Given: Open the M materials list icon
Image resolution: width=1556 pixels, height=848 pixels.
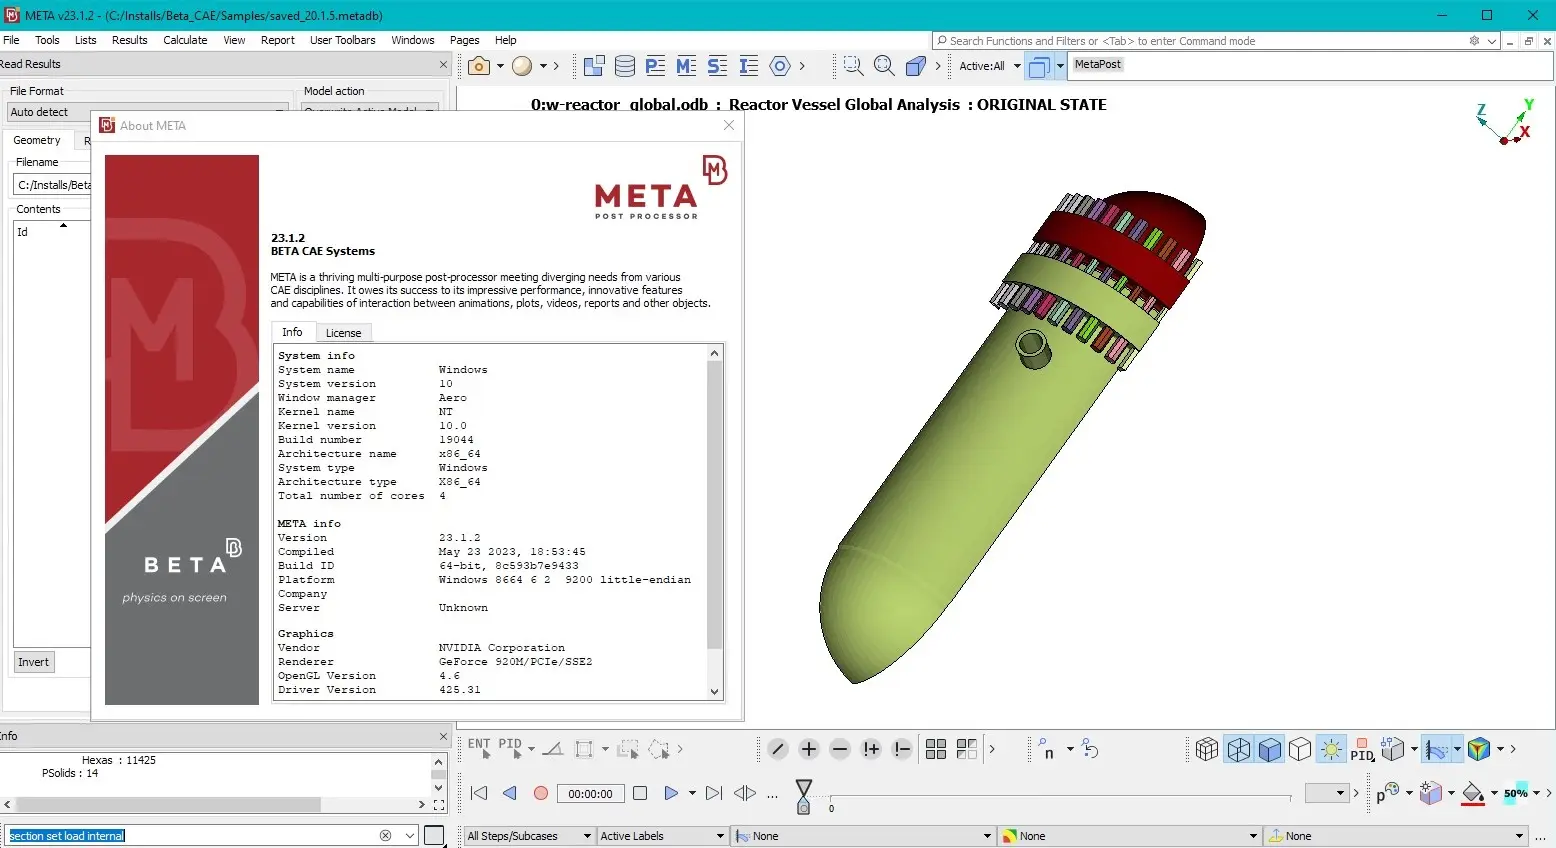Looking at the screenshot, I should click(686, 66).
